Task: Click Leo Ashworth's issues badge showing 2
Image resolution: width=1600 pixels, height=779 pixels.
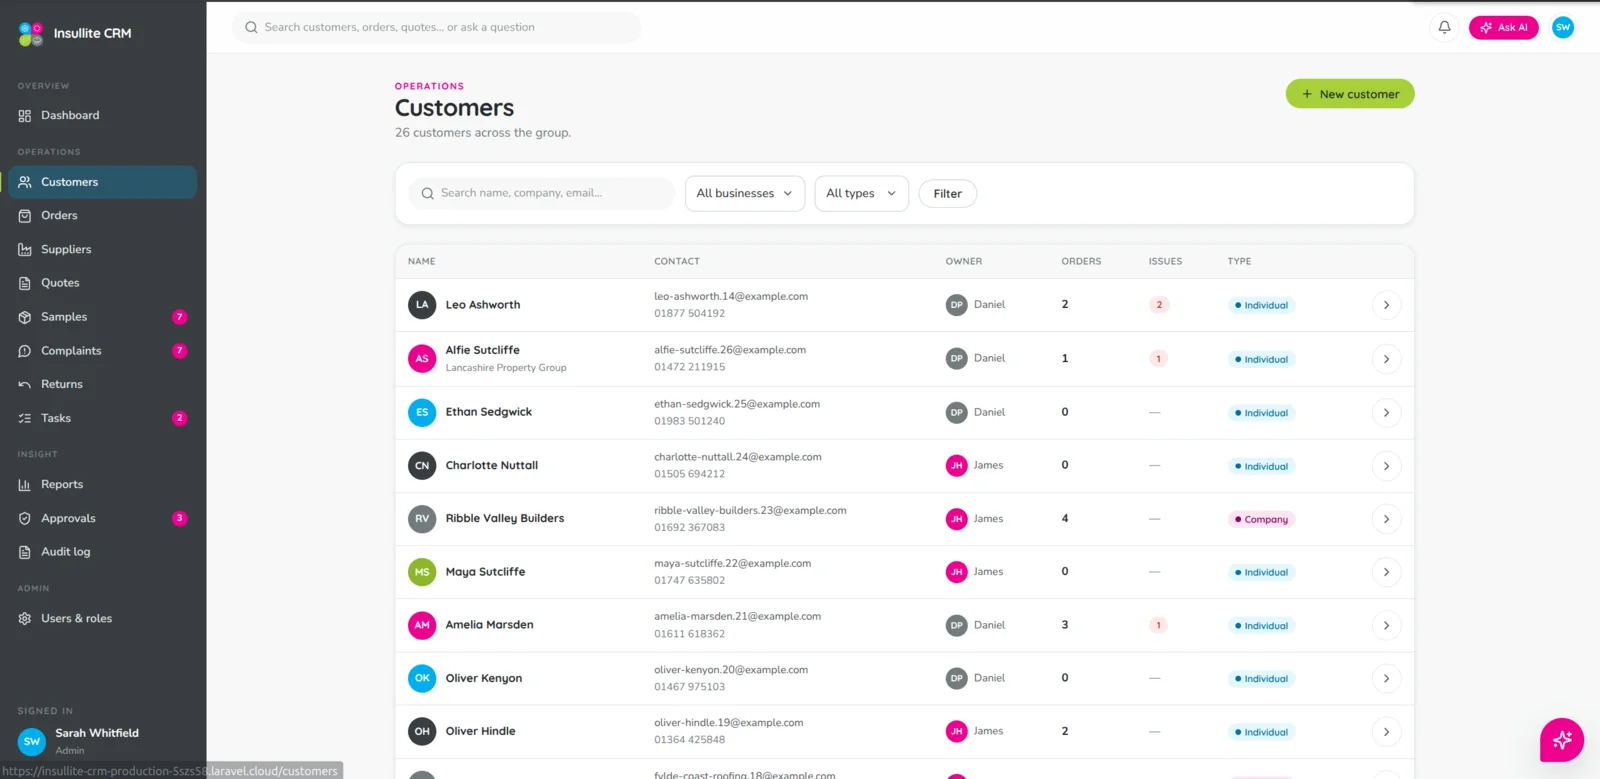Action: point(1159,305)
